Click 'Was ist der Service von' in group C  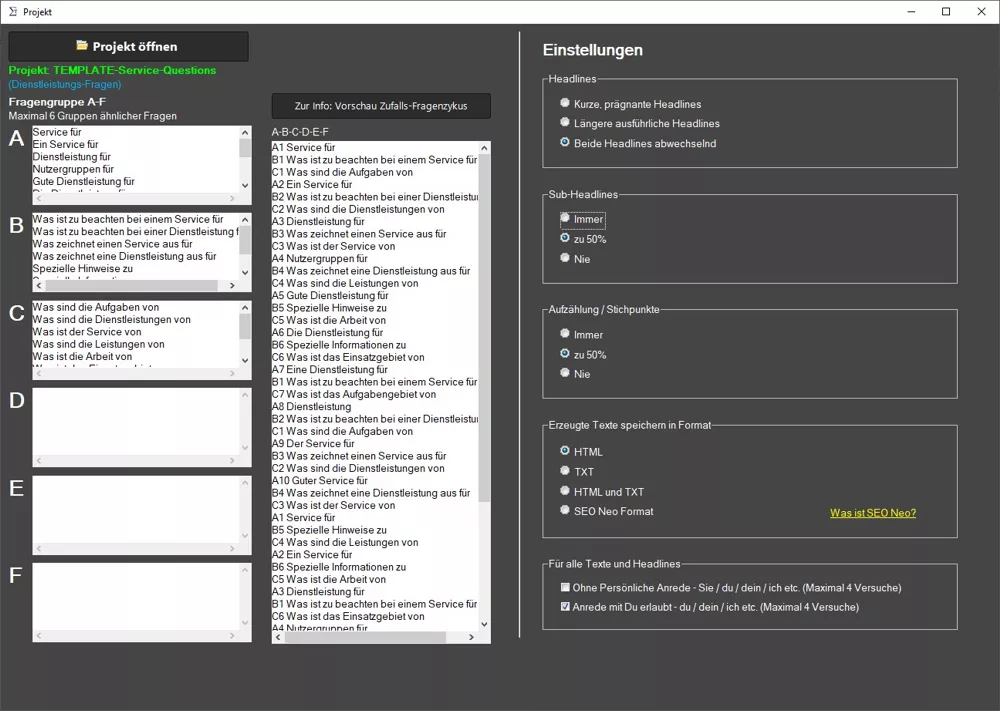(87, 332)
